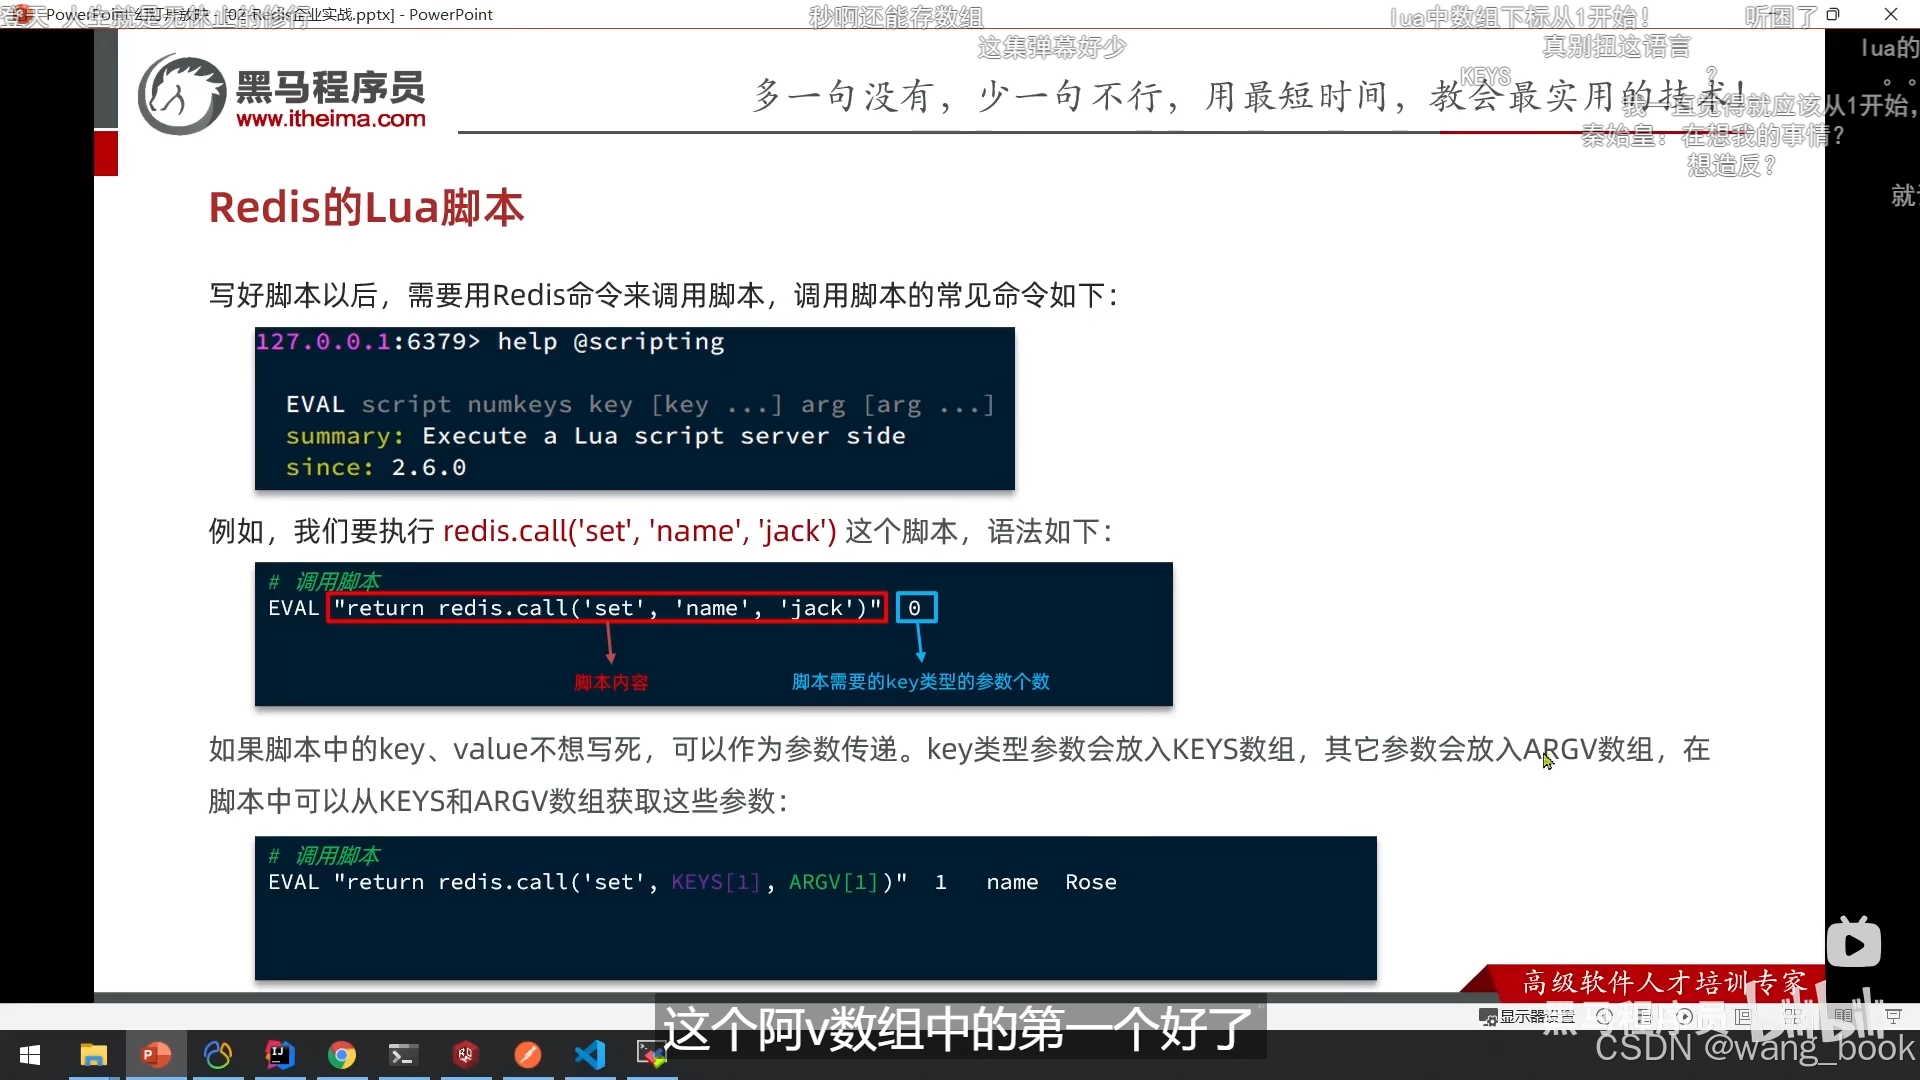Screen dimensions: 1920x1080
Task: Select PowerPoint in the taskbar
Action: [156, 1055]
